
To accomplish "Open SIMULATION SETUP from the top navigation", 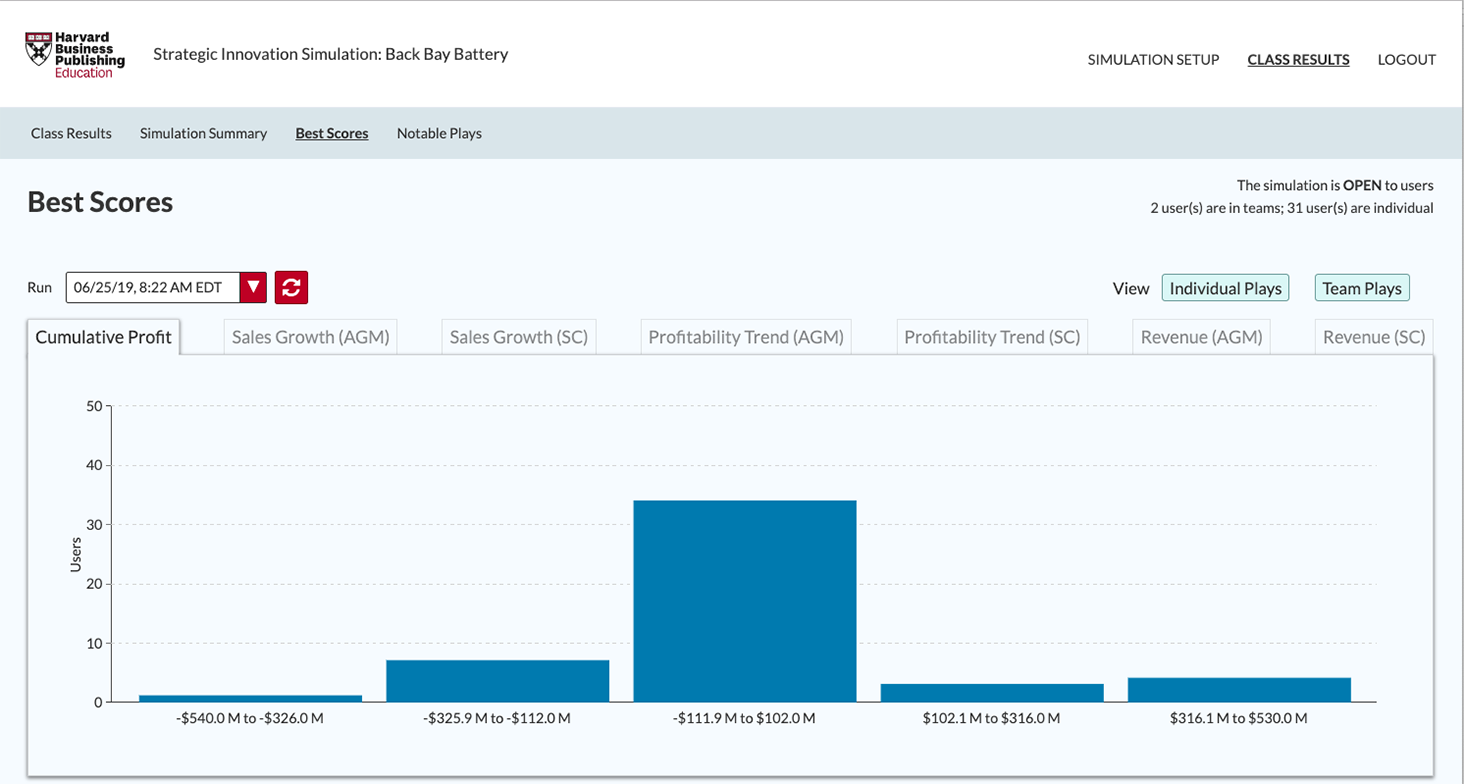I will (1153, 60).
